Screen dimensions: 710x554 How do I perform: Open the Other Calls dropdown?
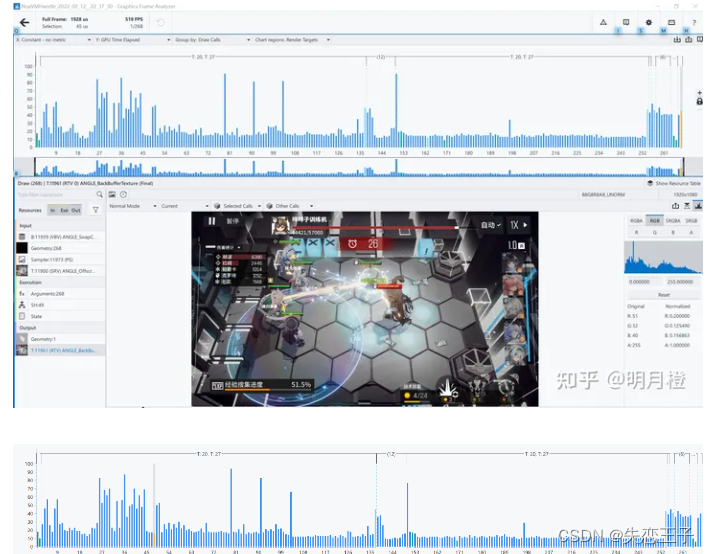tap(290, 206)
